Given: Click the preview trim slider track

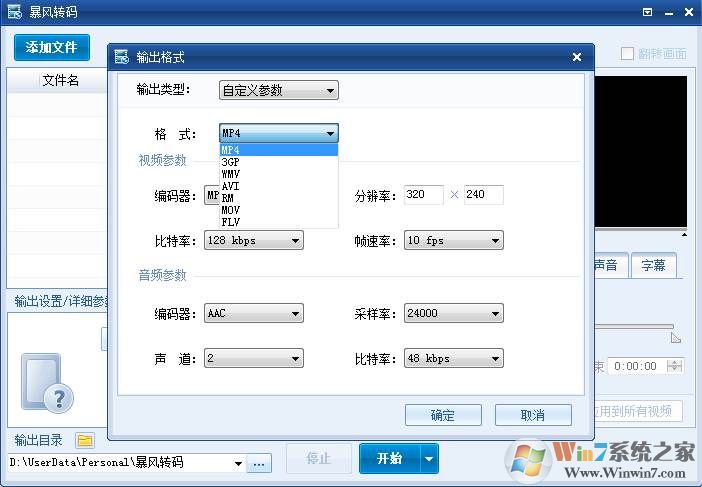Looking at the screenshot, I should pyautogui.click(x=634, y=327).
